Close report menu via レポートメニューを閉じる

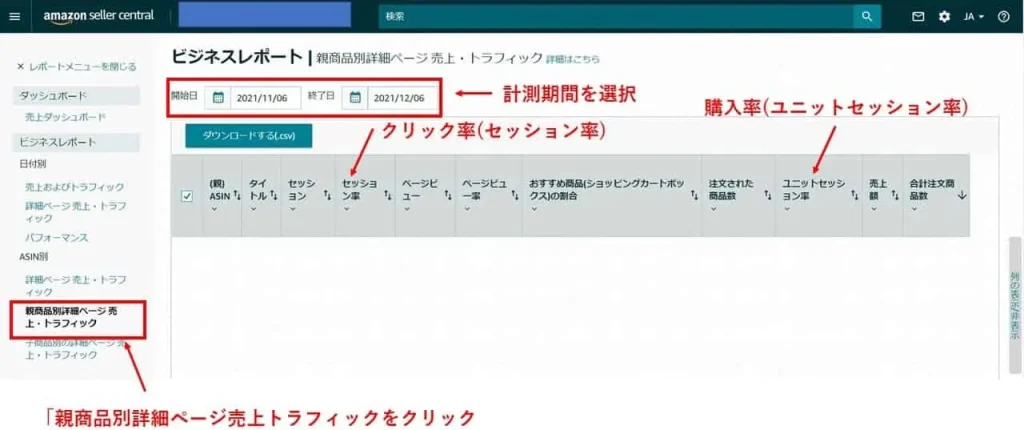point(76,66)
